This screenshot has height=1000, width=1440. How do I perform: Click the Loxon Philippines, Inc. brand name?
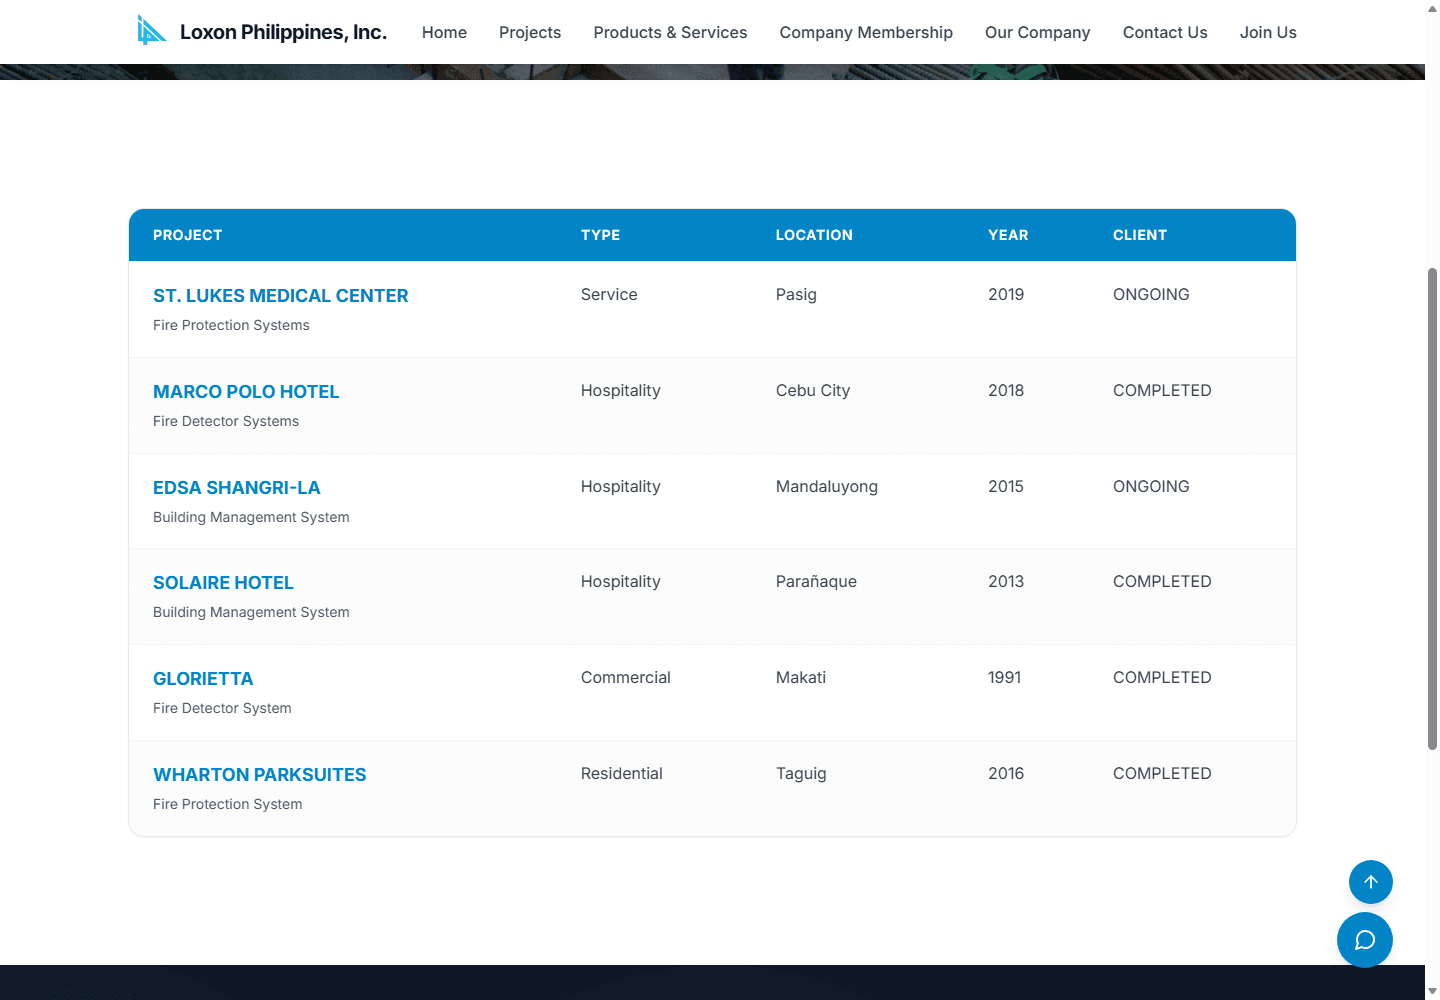tap(283, 32)
